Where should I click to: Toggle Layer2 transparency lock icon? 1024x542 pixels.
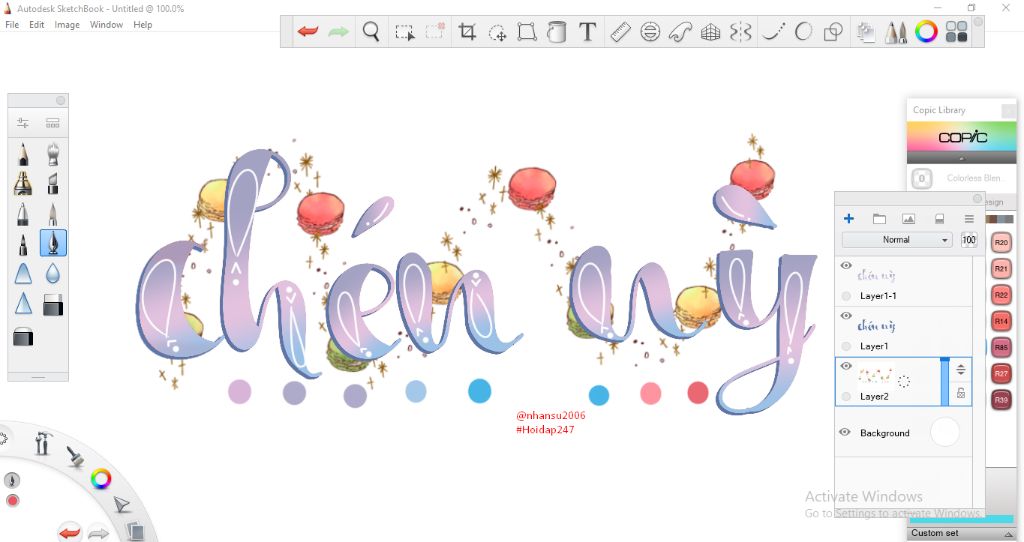point(961,393)
